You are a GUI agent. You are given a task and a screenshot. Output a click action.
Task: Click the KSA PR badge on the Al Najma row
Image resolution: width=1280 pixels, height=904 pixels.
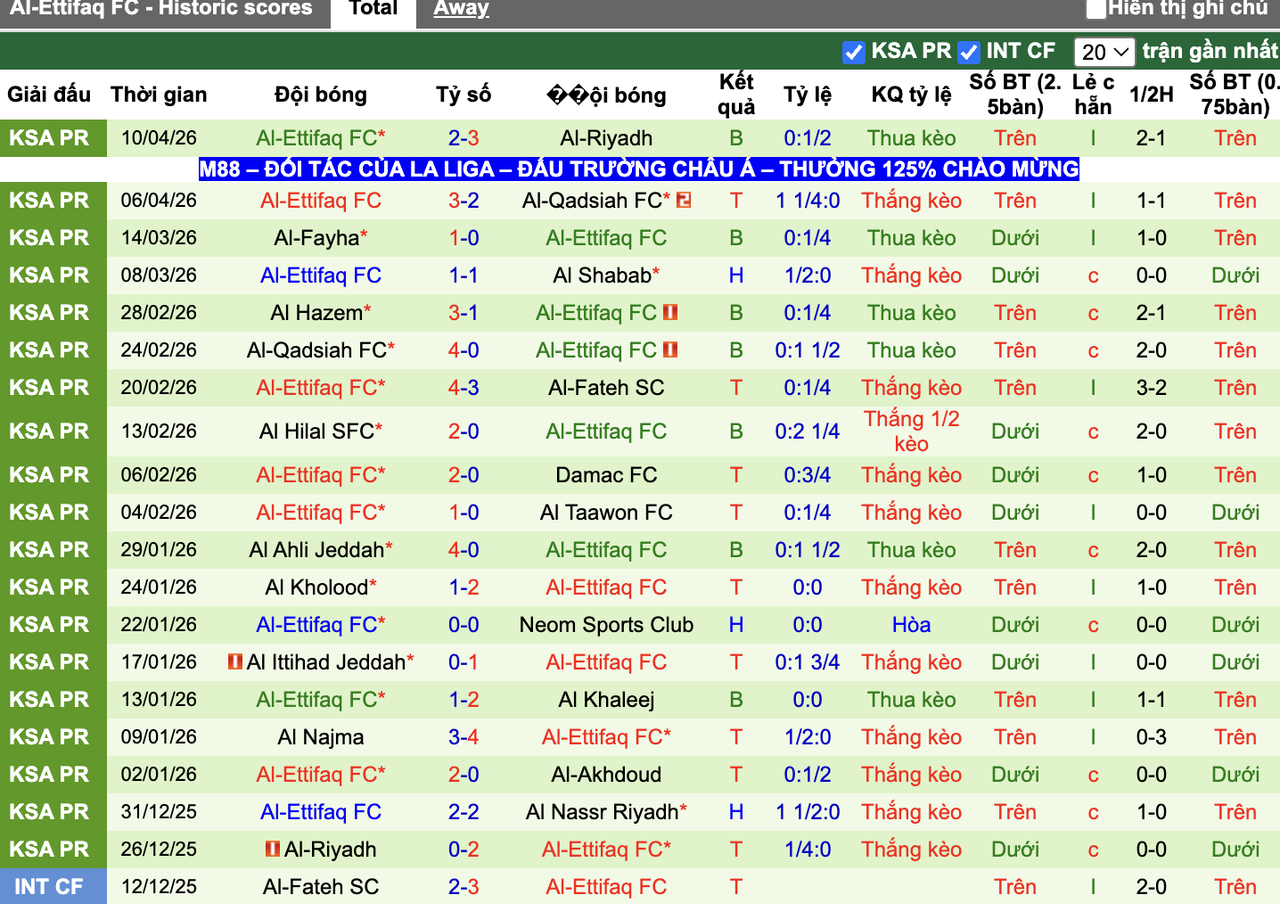[x=53, y=737]
